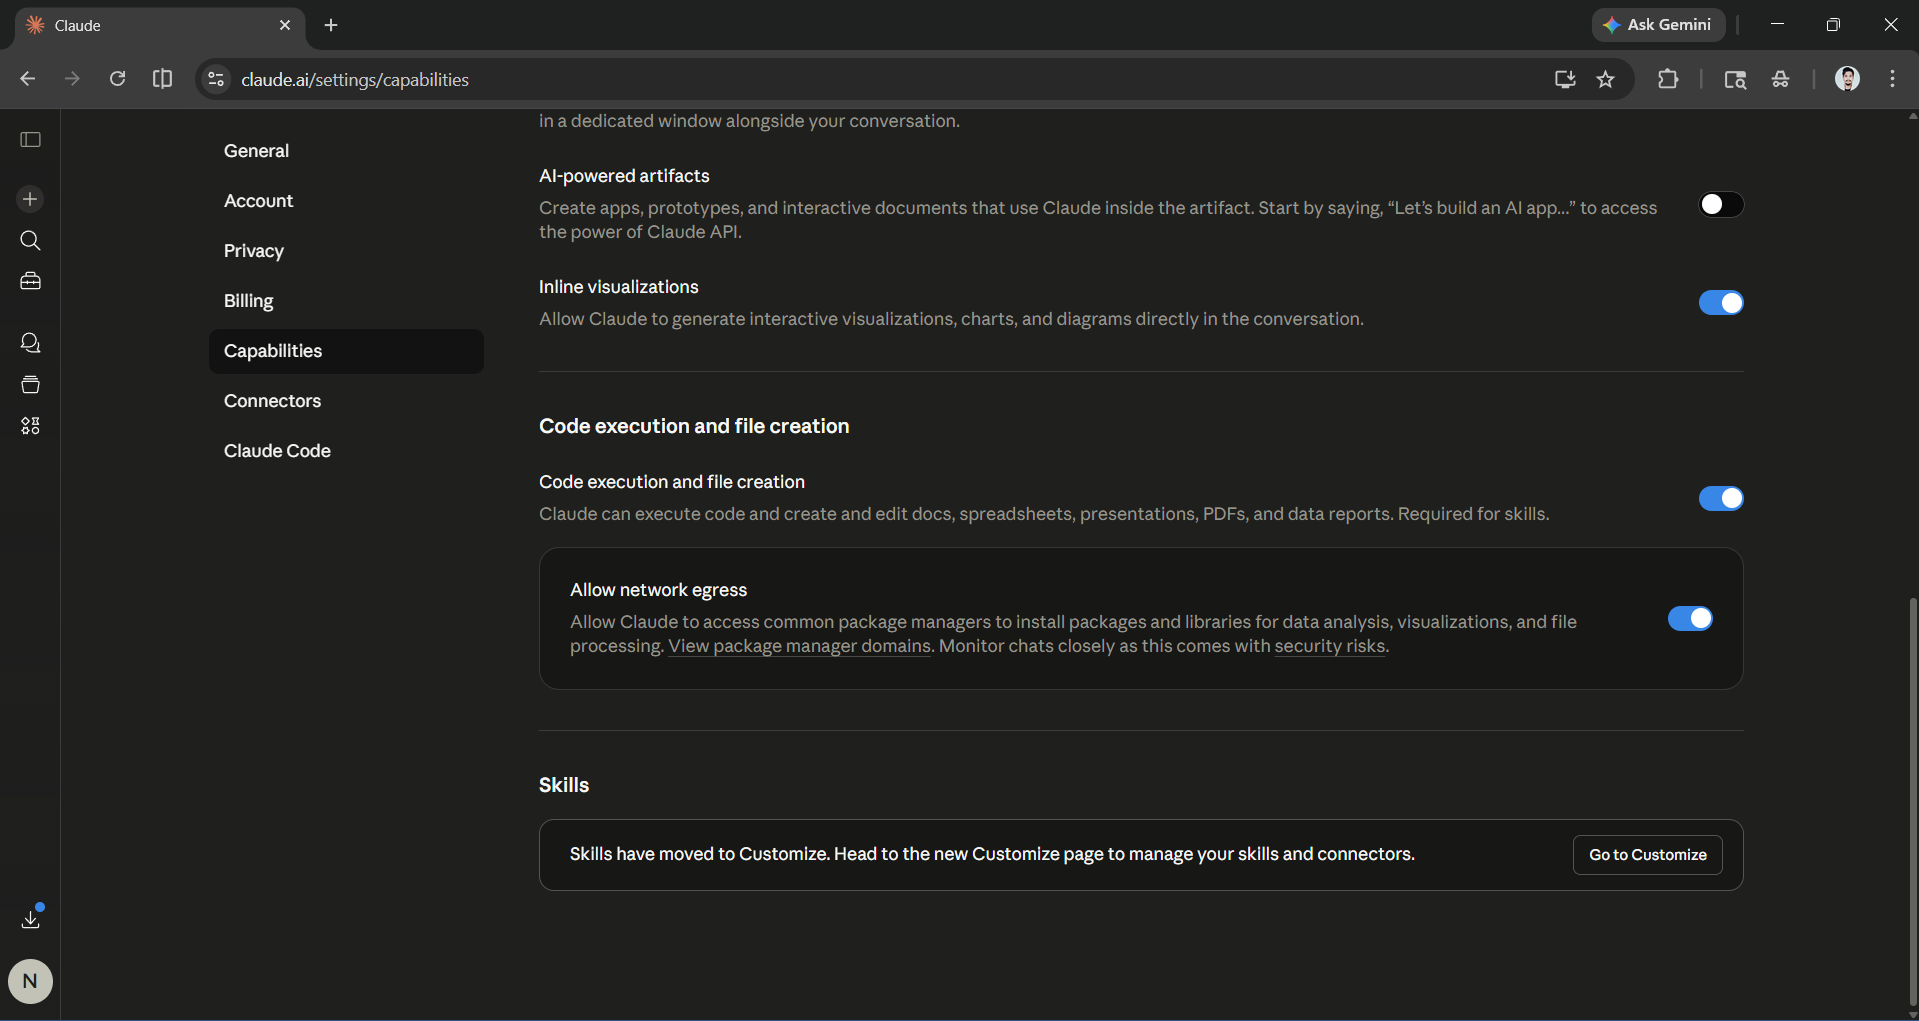Open the Claude sidebar panel toggle

coord(31,140)
